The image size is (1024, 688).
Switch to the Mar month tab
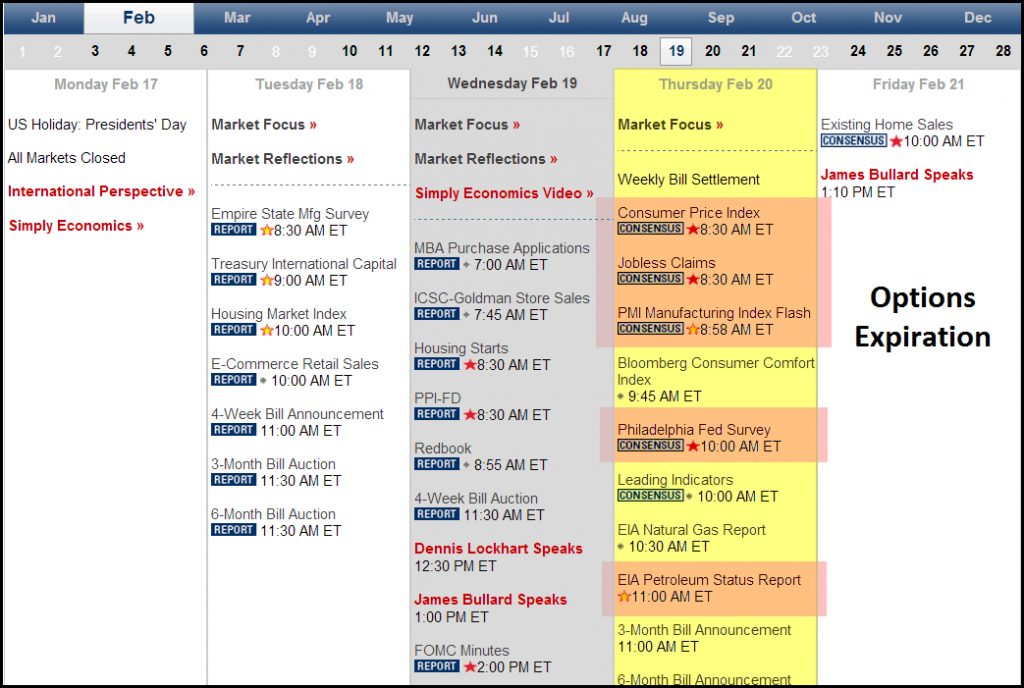[x=237, y=18]
